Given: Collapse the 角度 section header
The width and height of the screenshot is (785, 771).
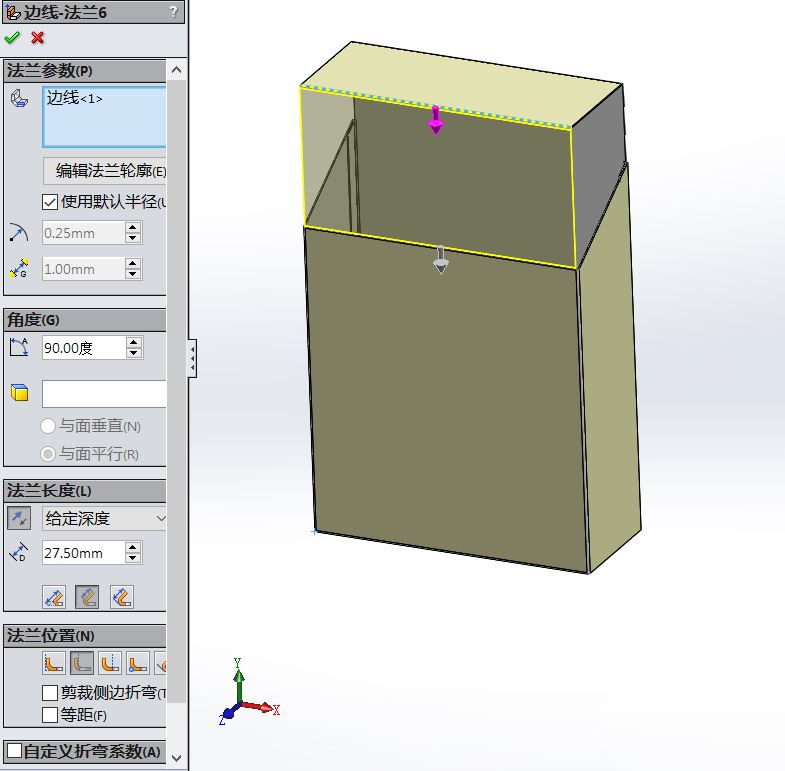Looking at the screenshot, I should (x=84, y=319).
